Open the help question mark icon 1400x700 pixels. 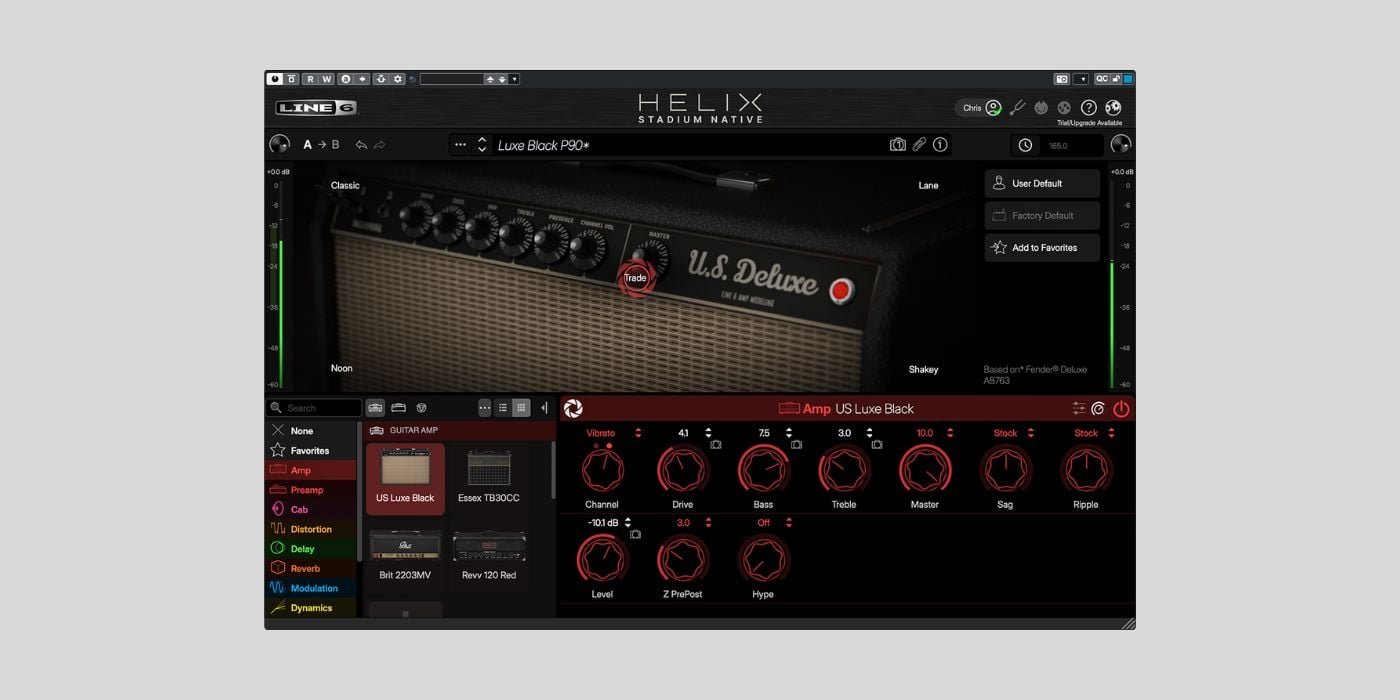pos(1089,108)
